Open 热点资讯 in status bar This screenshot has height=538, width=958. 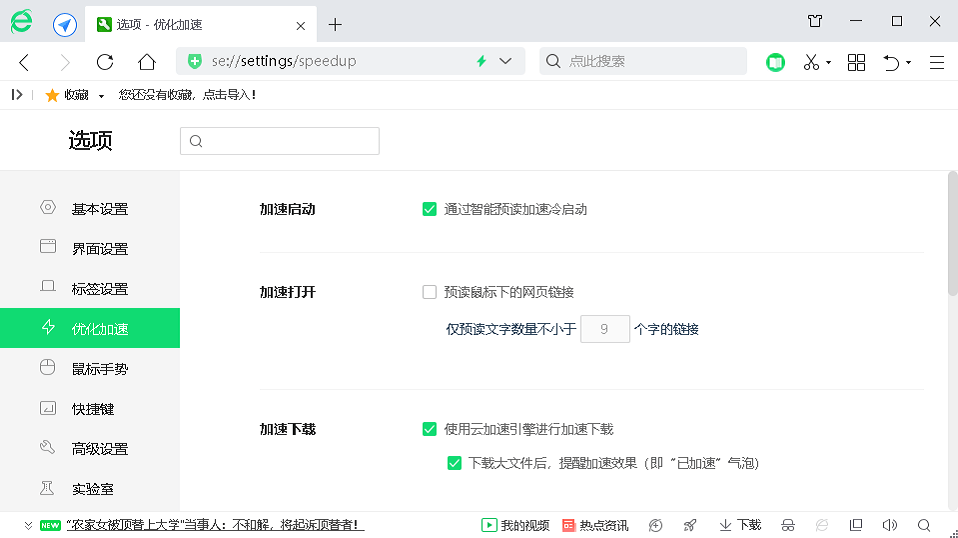click(595, 525)
